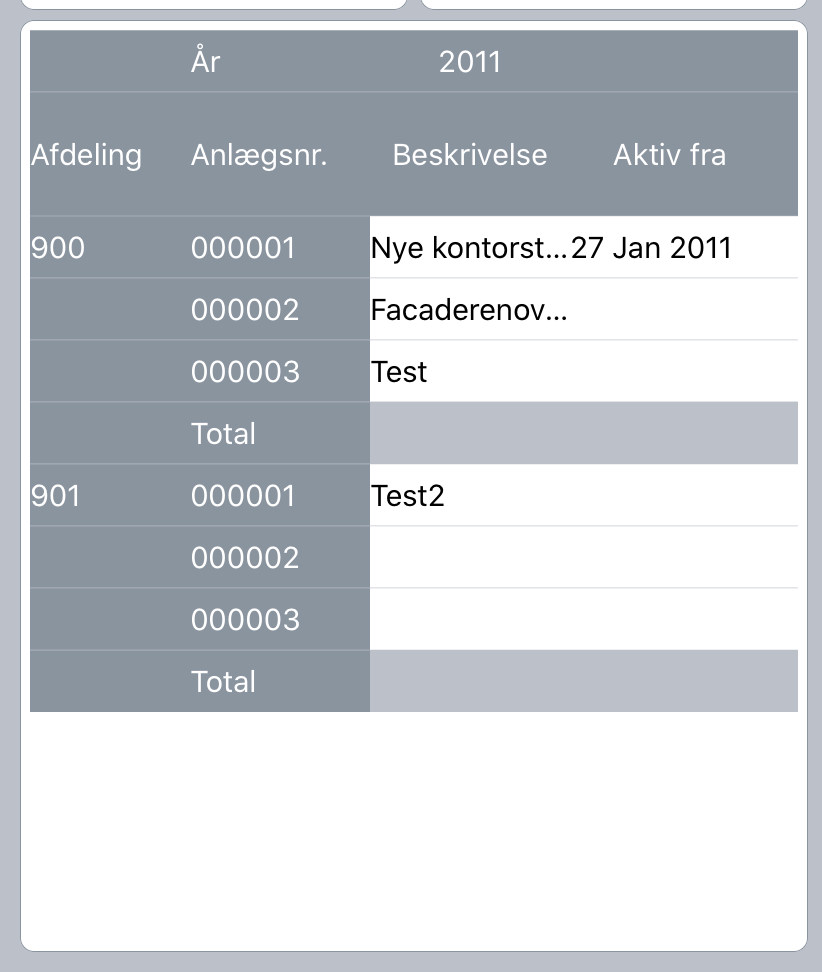Select the 2011 year column header
This screenshot has height=972, width=822.
470,62
